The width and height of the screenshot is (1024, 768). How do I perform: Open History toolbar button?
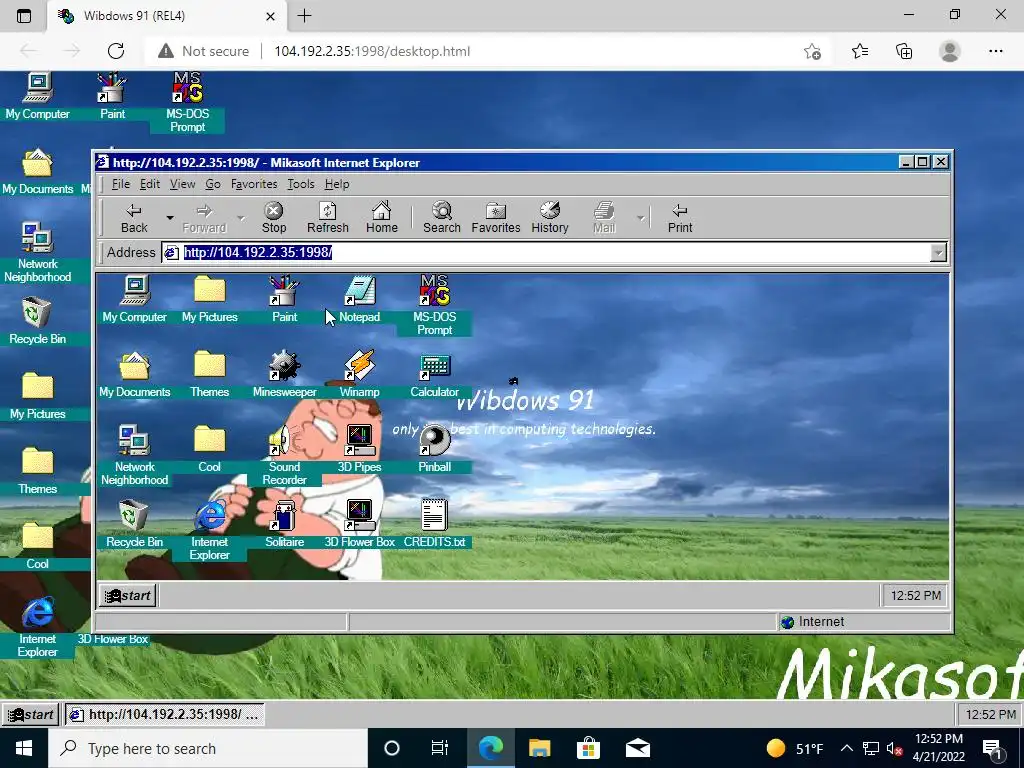(550, 218)
